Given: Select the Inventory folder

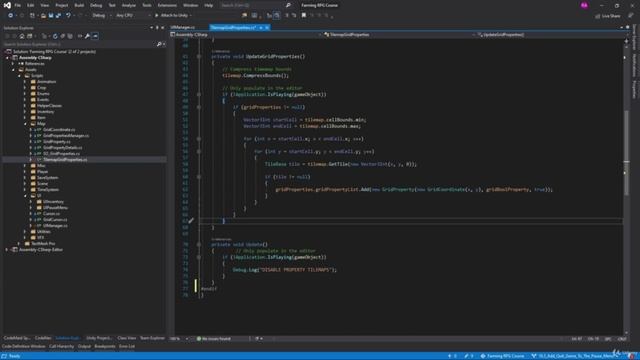Looking at the screenshot, I should tap(45, 111).
